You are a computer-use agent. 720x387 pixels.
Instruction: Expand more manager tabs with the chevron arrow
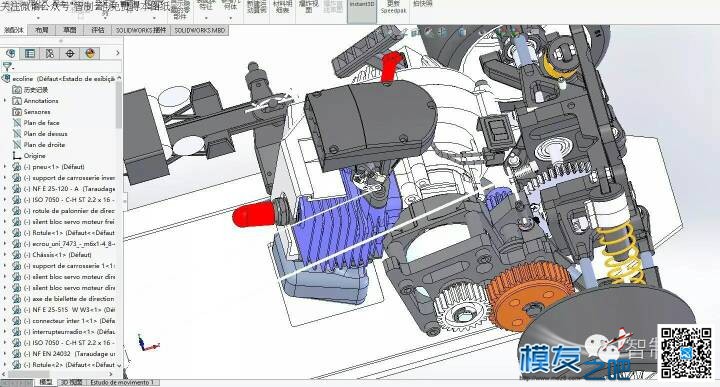point(118,53)
